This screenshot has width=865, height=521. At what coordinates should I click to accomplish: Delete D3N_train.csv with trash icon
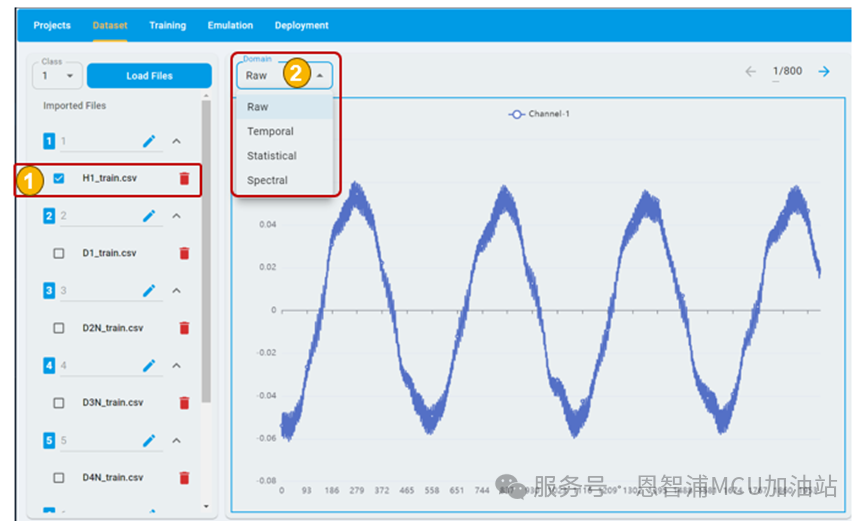[x=184, y=403]
